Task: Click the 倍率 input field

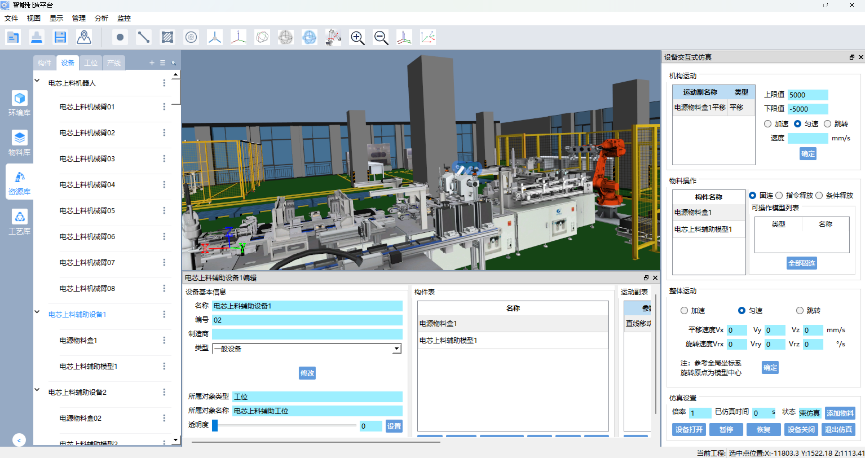Action: pos(700,413)
